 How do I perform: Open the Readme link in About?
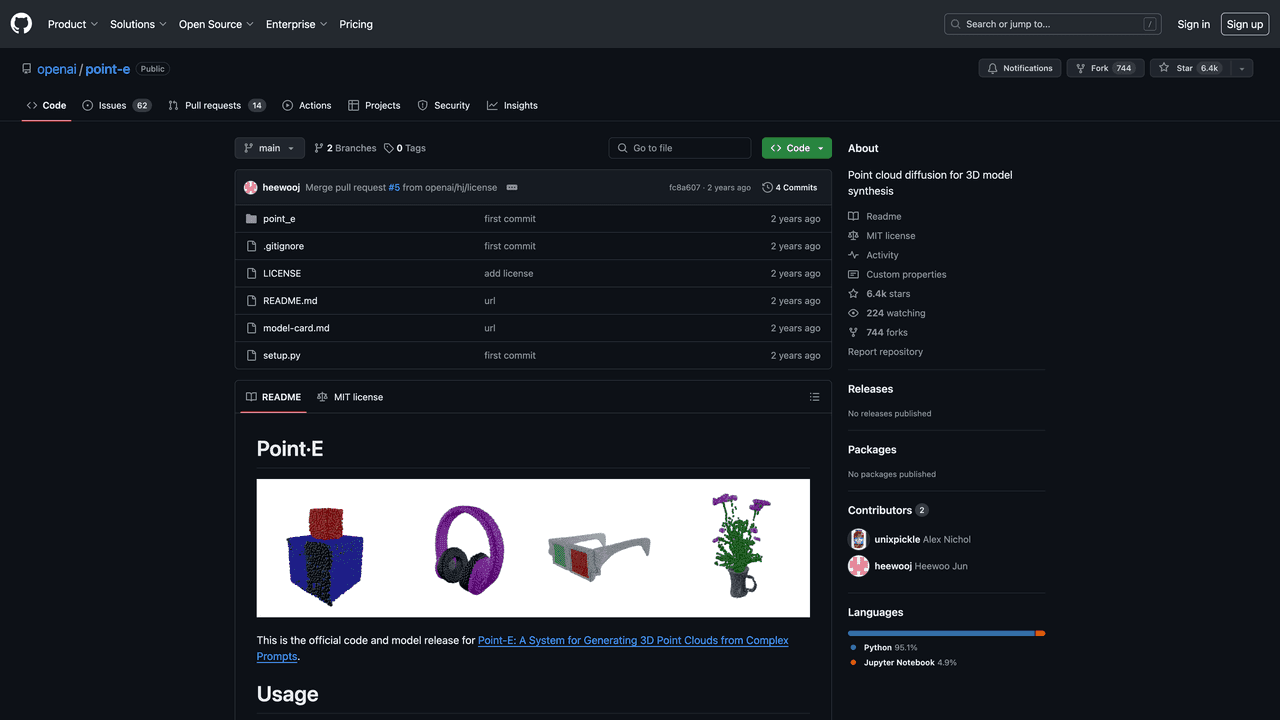point(875,216)
